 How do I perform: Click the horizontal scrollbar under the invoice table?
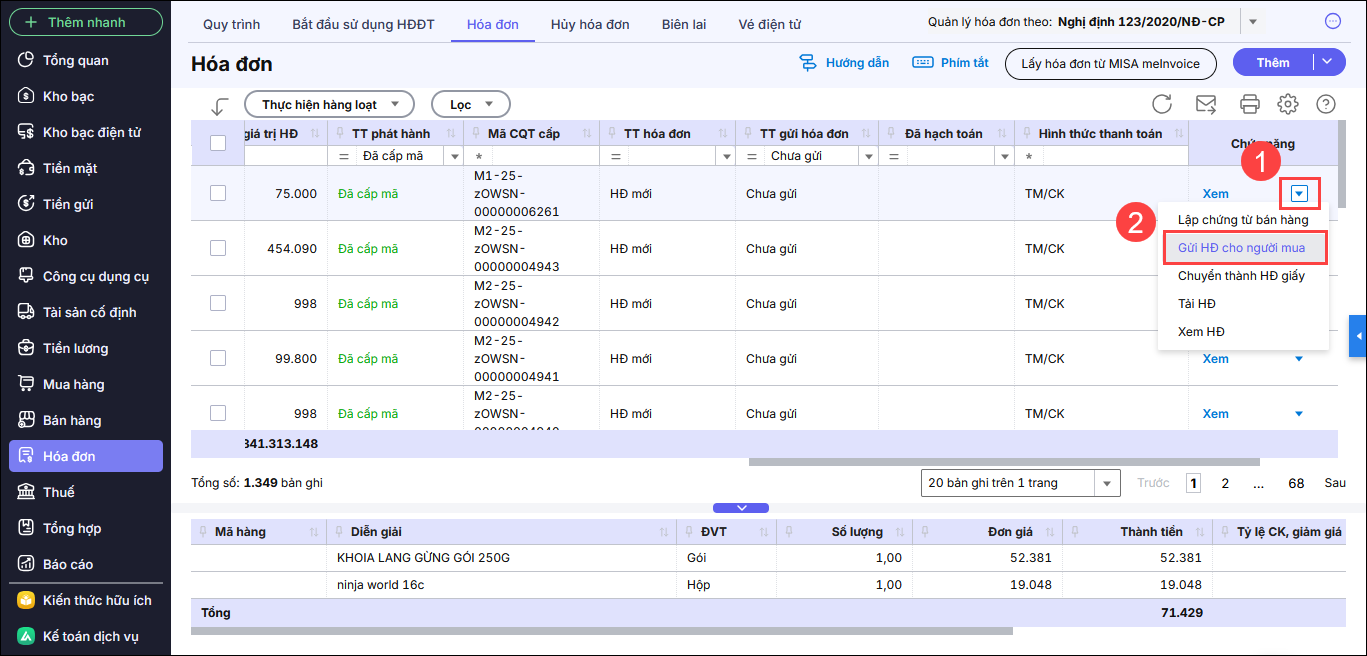1000,462
